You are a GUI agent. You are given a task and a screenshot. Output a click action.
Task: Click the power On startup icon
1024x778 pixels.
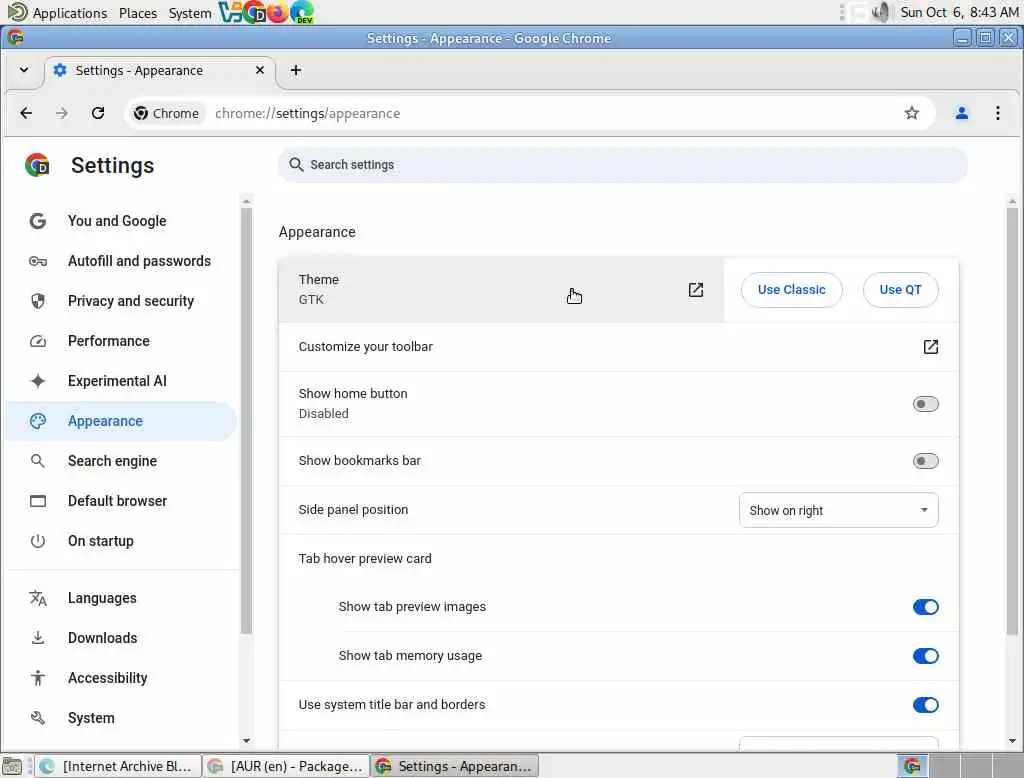(x=38, y=541)
